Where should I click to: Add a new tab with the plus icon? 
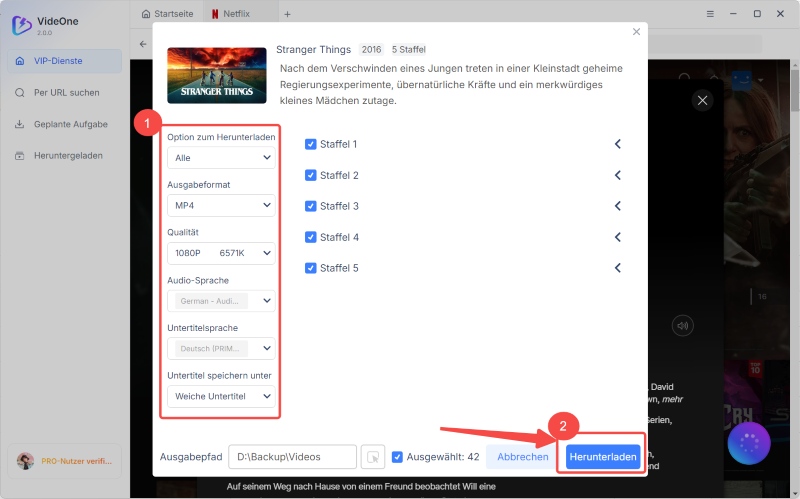pos(287,14)
